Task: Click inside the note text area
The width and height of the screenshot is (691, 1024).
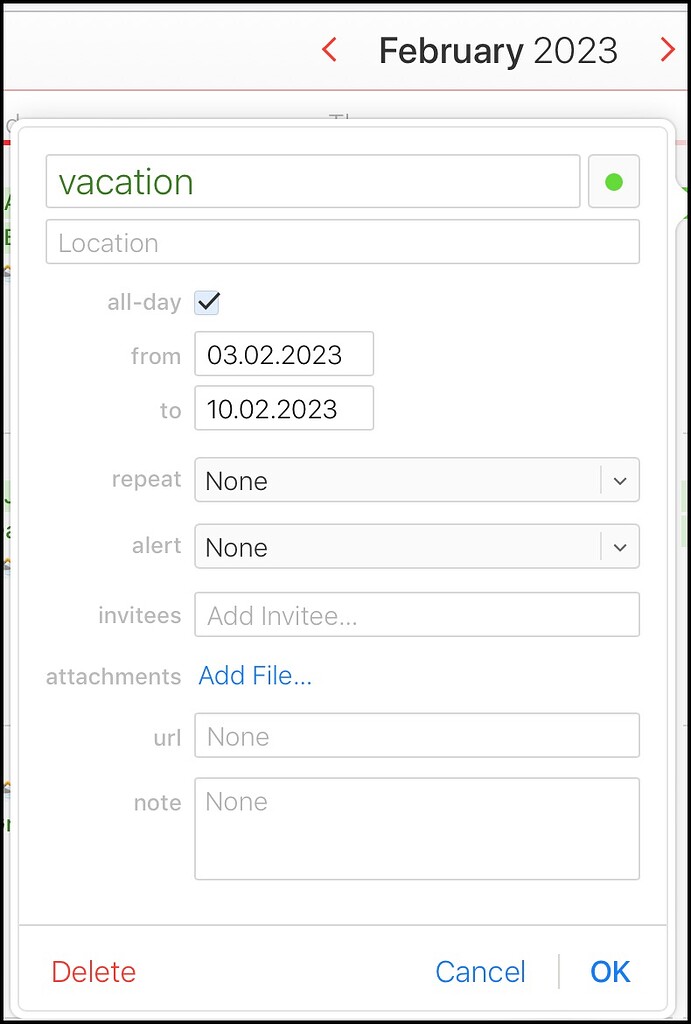Action: 416,828
